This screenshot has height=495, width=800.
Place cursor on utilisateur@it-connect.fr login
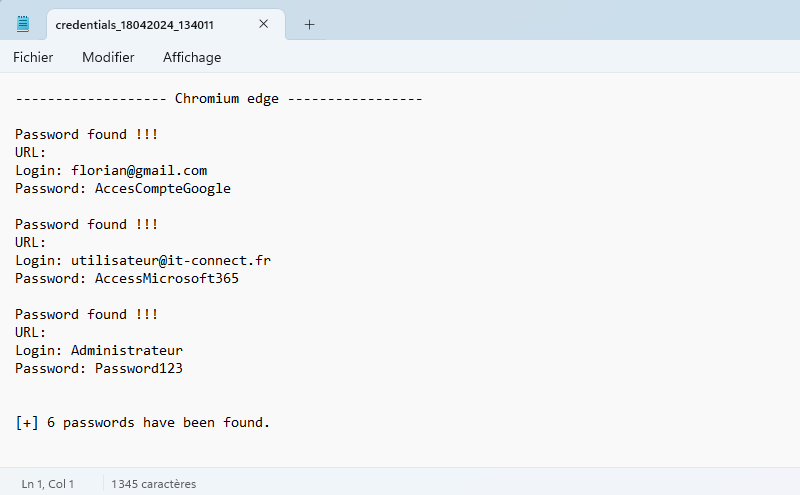click(171, 260)
